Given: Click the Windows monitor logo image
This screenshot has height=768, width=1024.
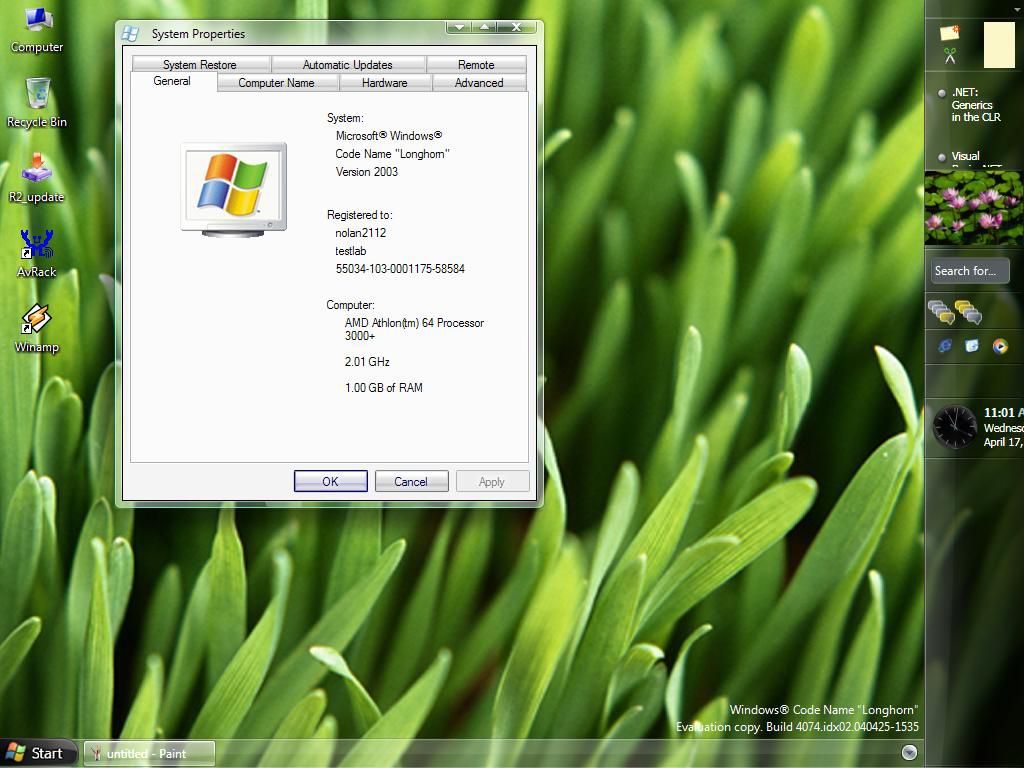Looking at the screenshot, I should tap(234, 189).
